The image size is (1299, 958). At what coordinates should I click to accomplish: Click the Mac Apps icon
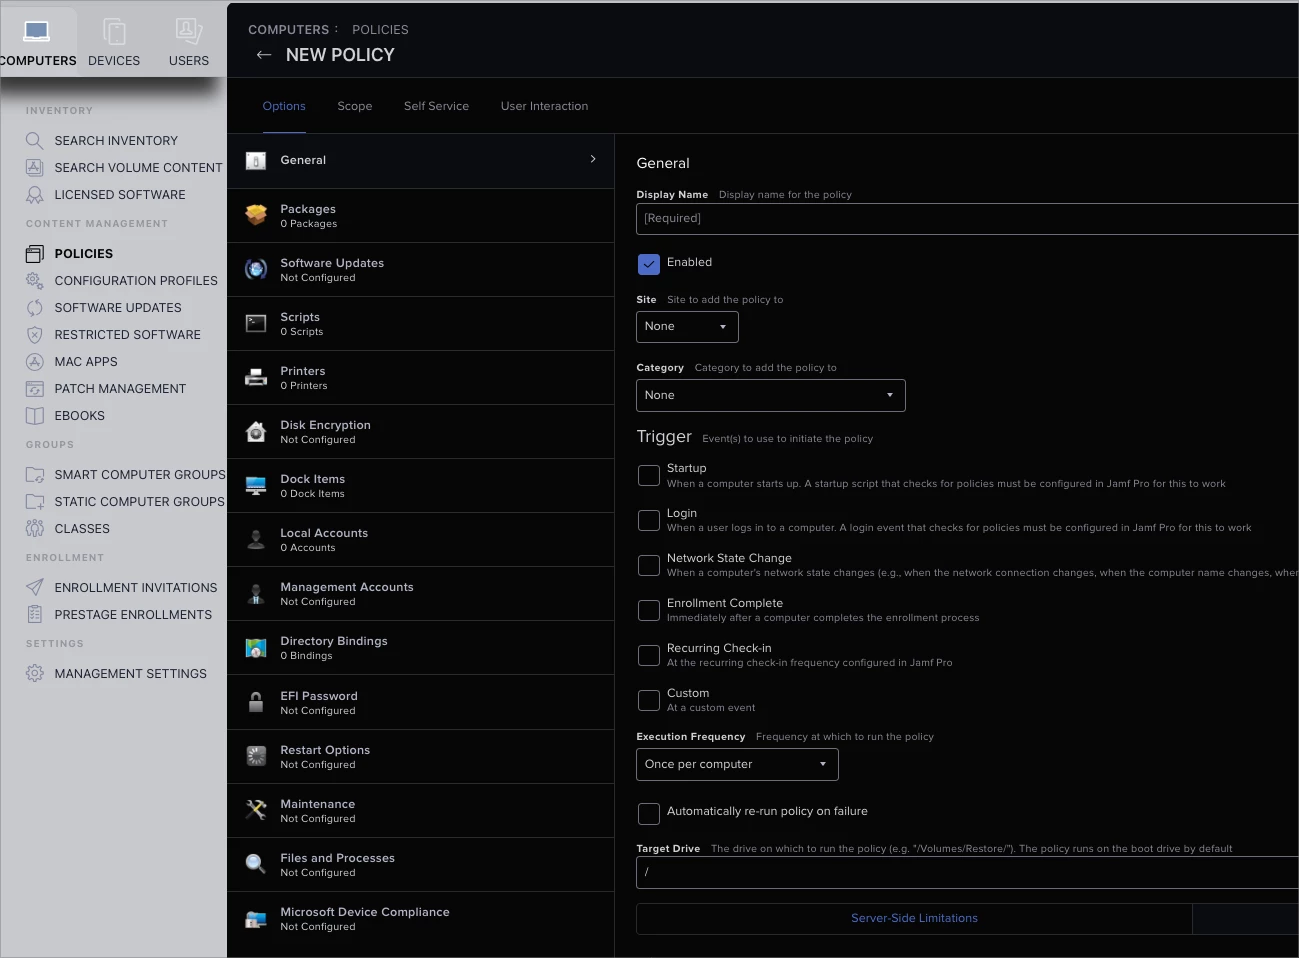[x=35, y=362]
